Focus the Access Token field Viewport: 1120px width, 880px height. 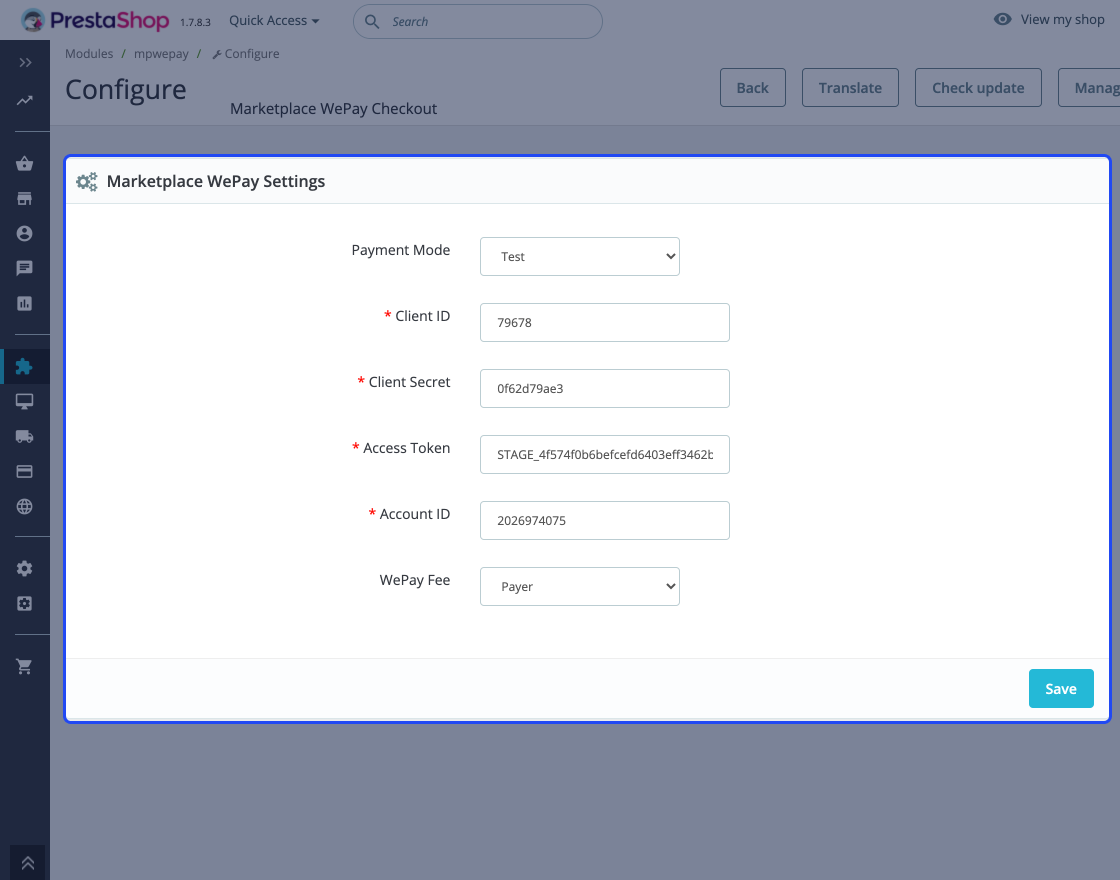tap(604, 454)
